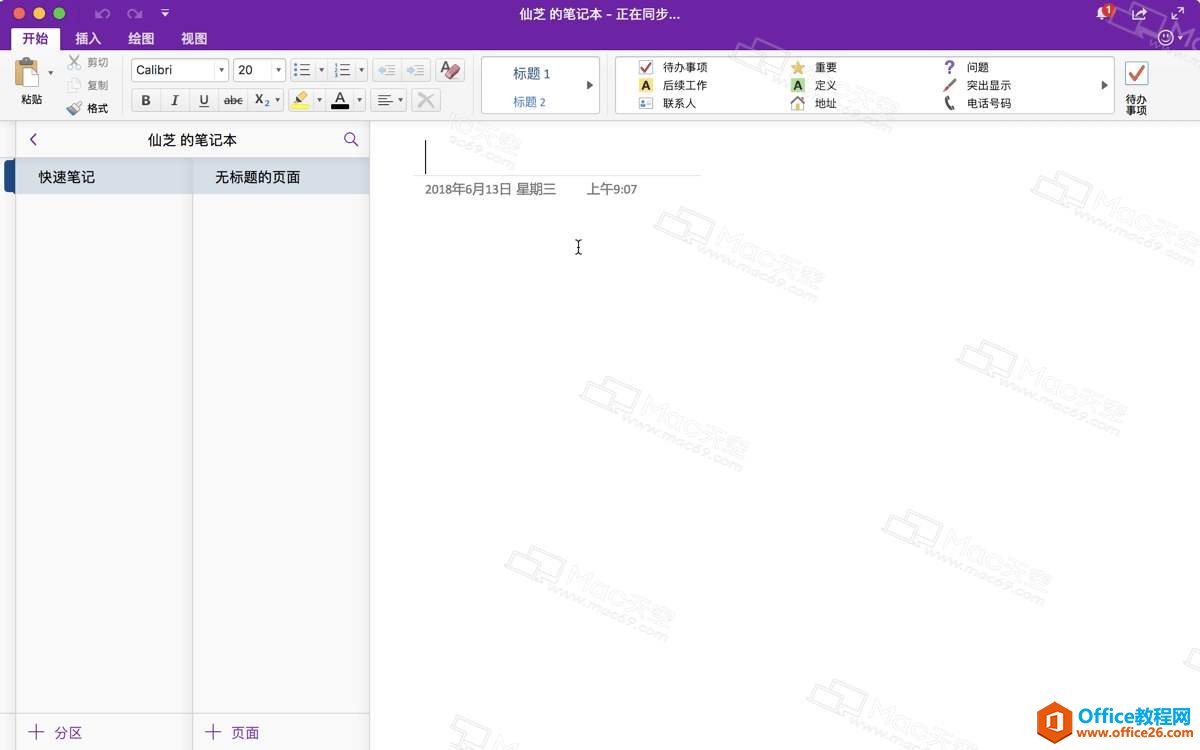Click the large 待办事项 To Do button
The height and width of the screenshot is (750, 1200).
1136,88
